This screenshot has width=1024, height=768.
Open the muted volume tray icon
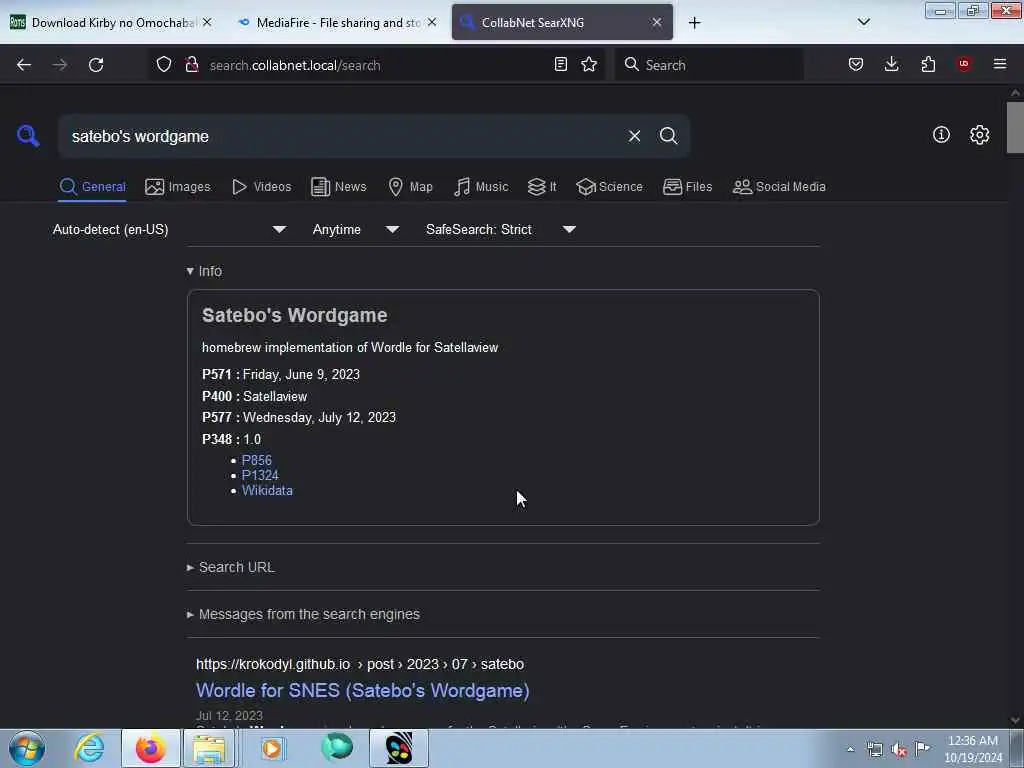tap(899, 750)
